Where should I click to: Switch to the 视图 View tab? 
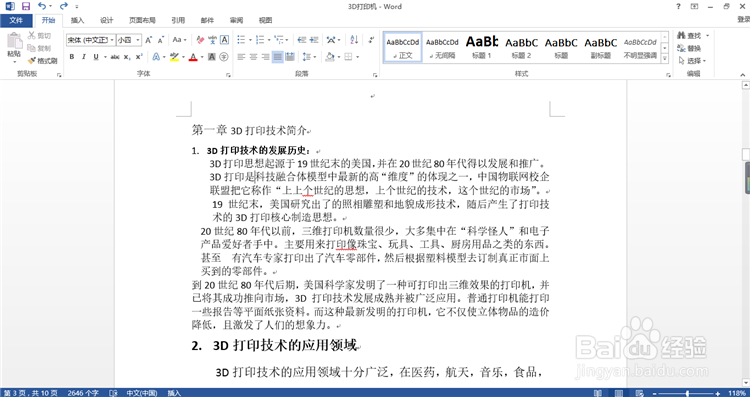pos(265,20)
